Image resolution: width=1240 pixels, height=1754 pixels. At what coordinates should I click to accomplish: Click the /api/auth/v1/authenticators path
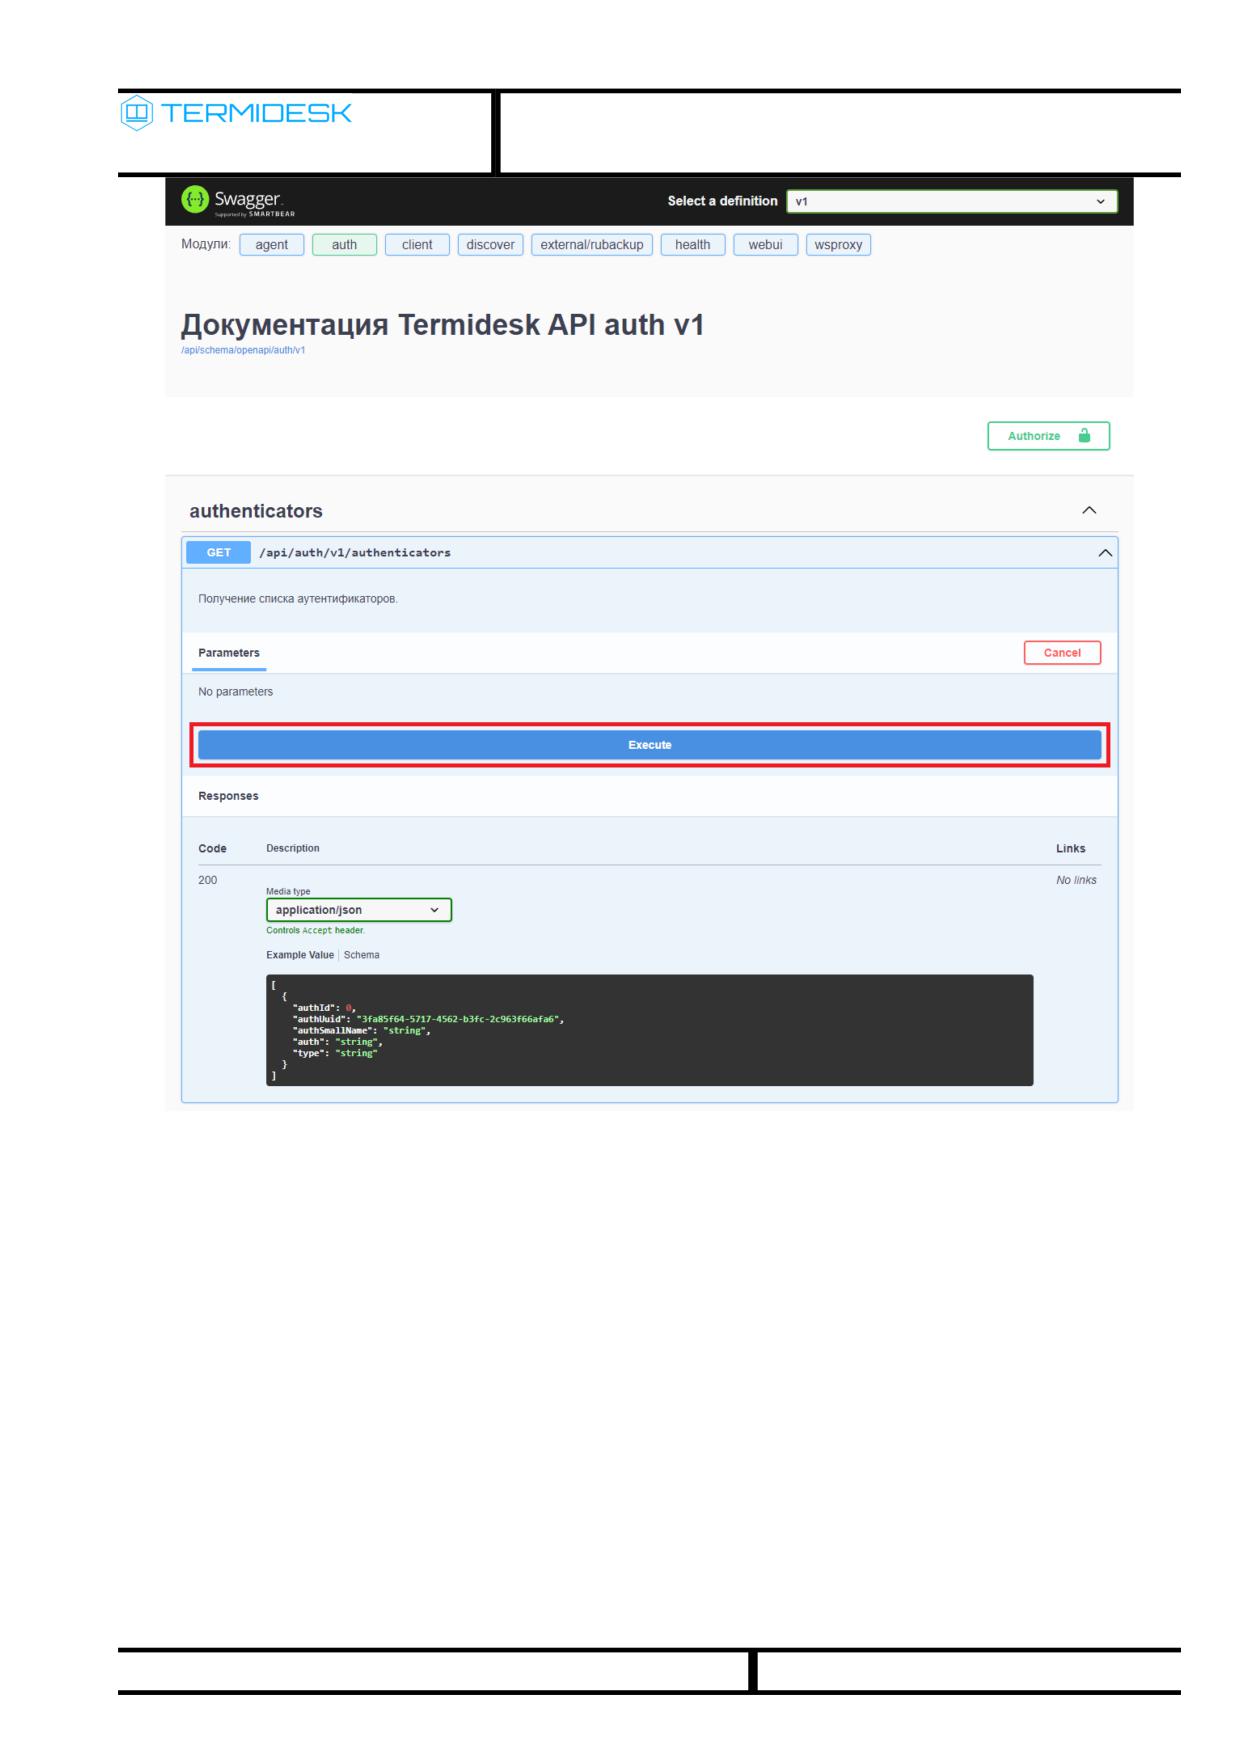point(355,553)
